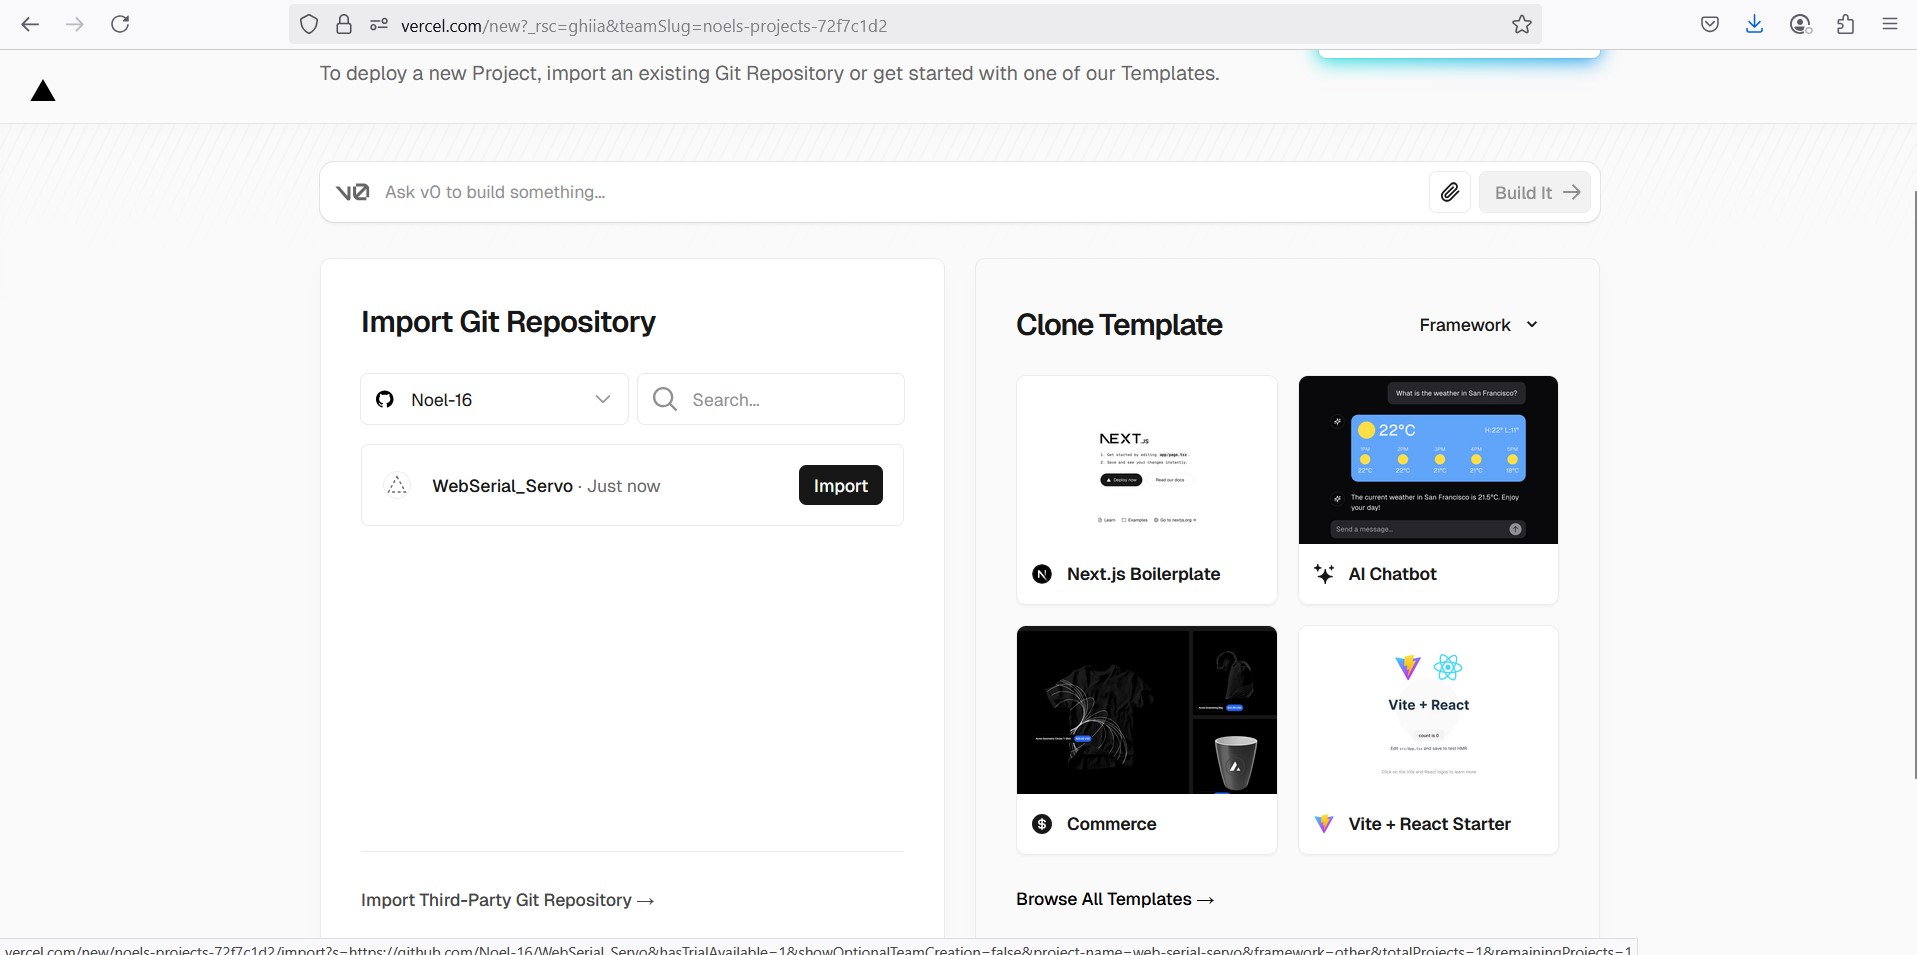1917x955 pixels.
Task: Open the Vite + React Starter title
Action: coord(1429,824)
